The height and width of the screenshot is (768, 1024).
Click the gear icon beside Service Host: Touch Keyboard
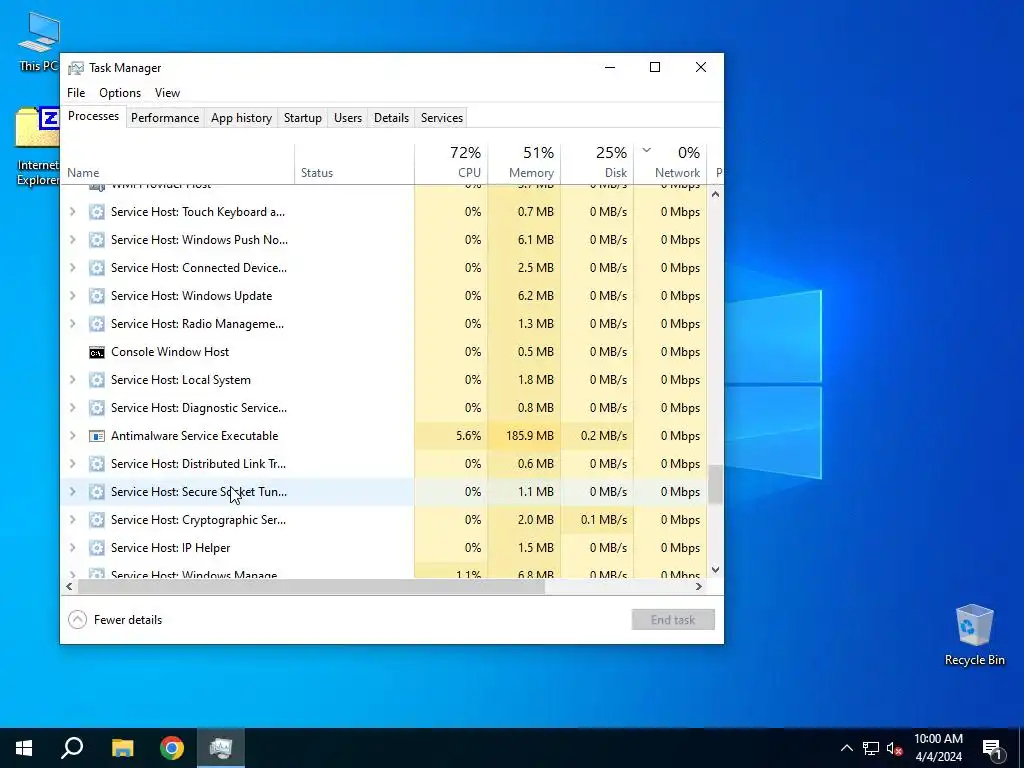tap(97, 212)
